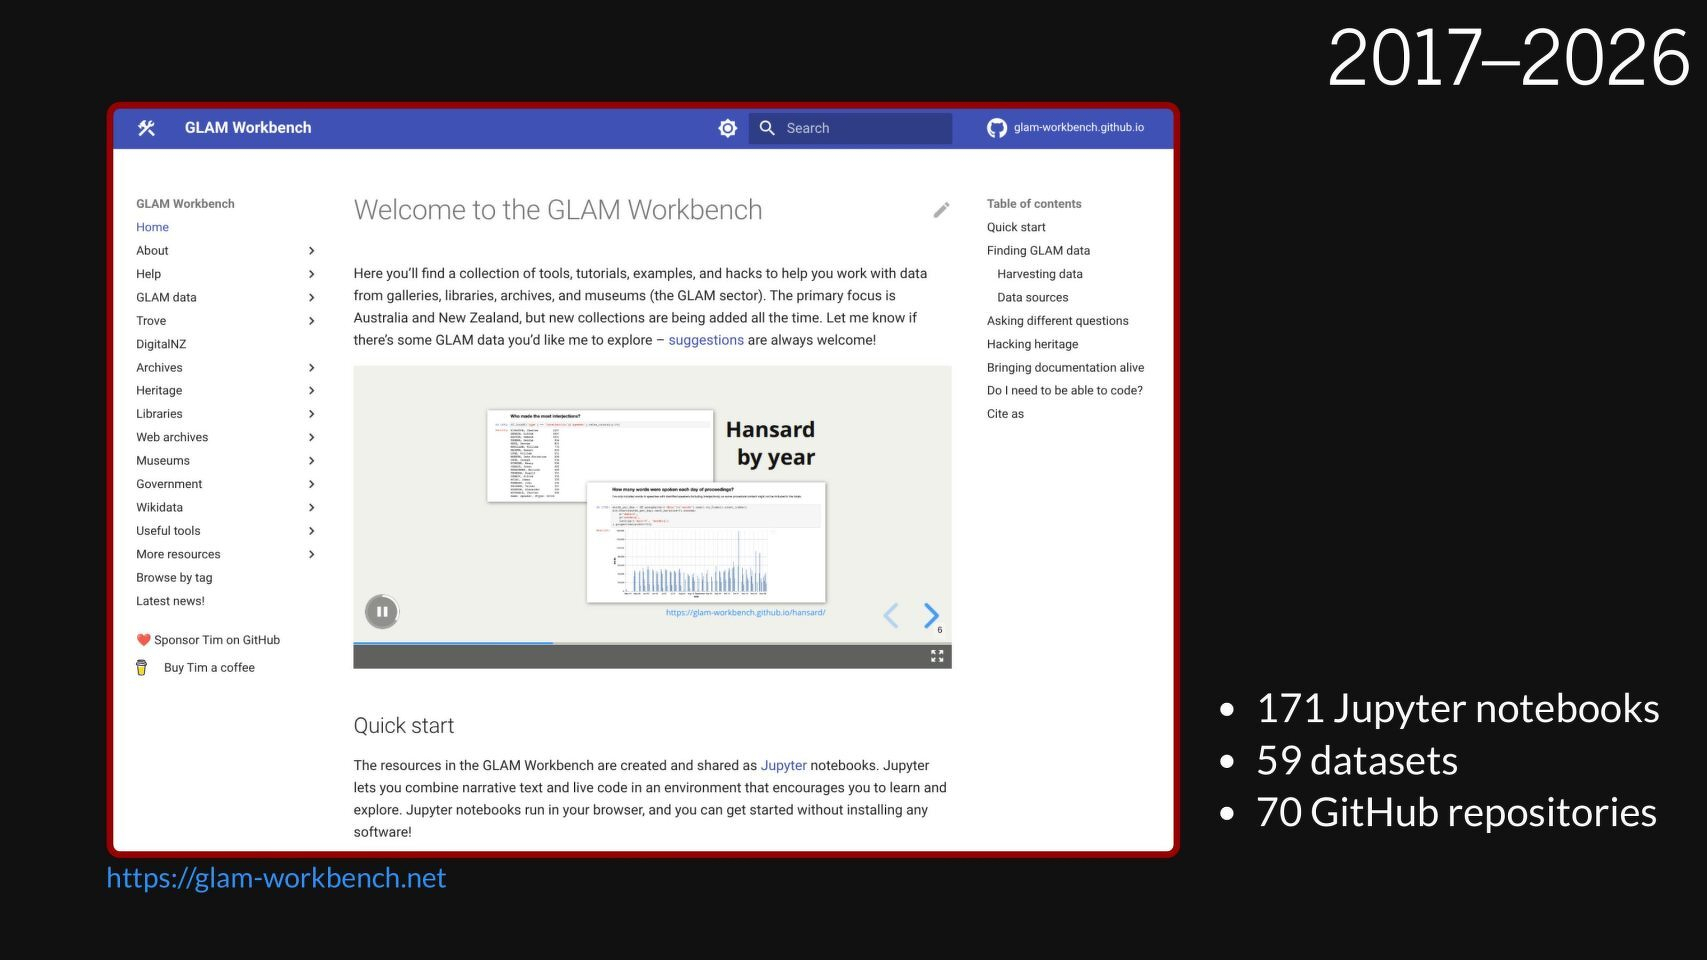Follow the suggestions link in intro text
Viewport: 1707px width, 960px height.
(x=706, y=340)
